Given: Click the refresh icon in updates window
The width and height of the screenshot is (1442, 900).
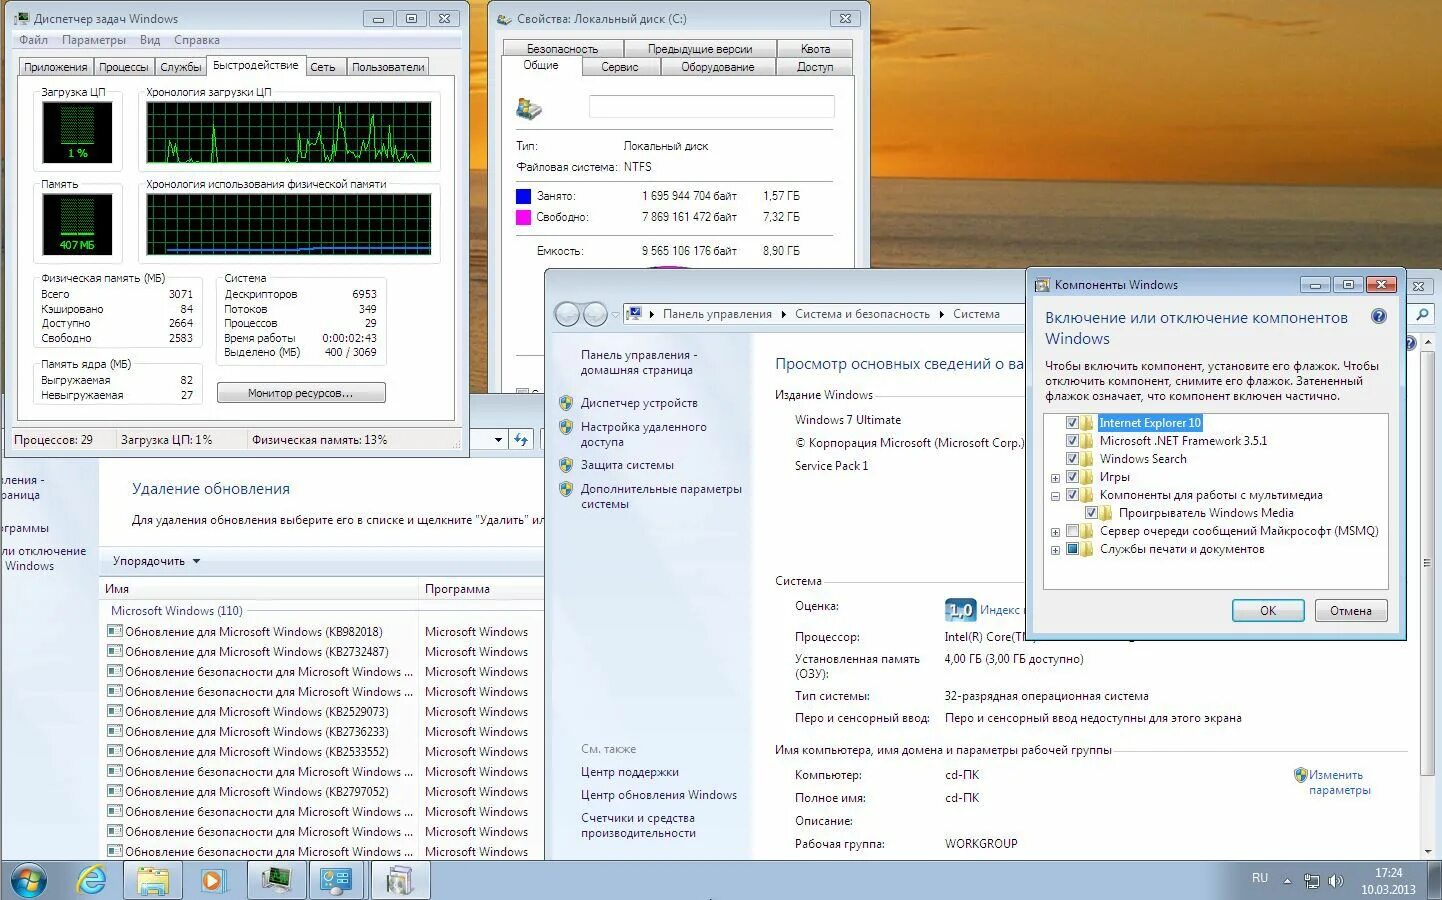Looking at the screenshot, I should tap(520, 439).
